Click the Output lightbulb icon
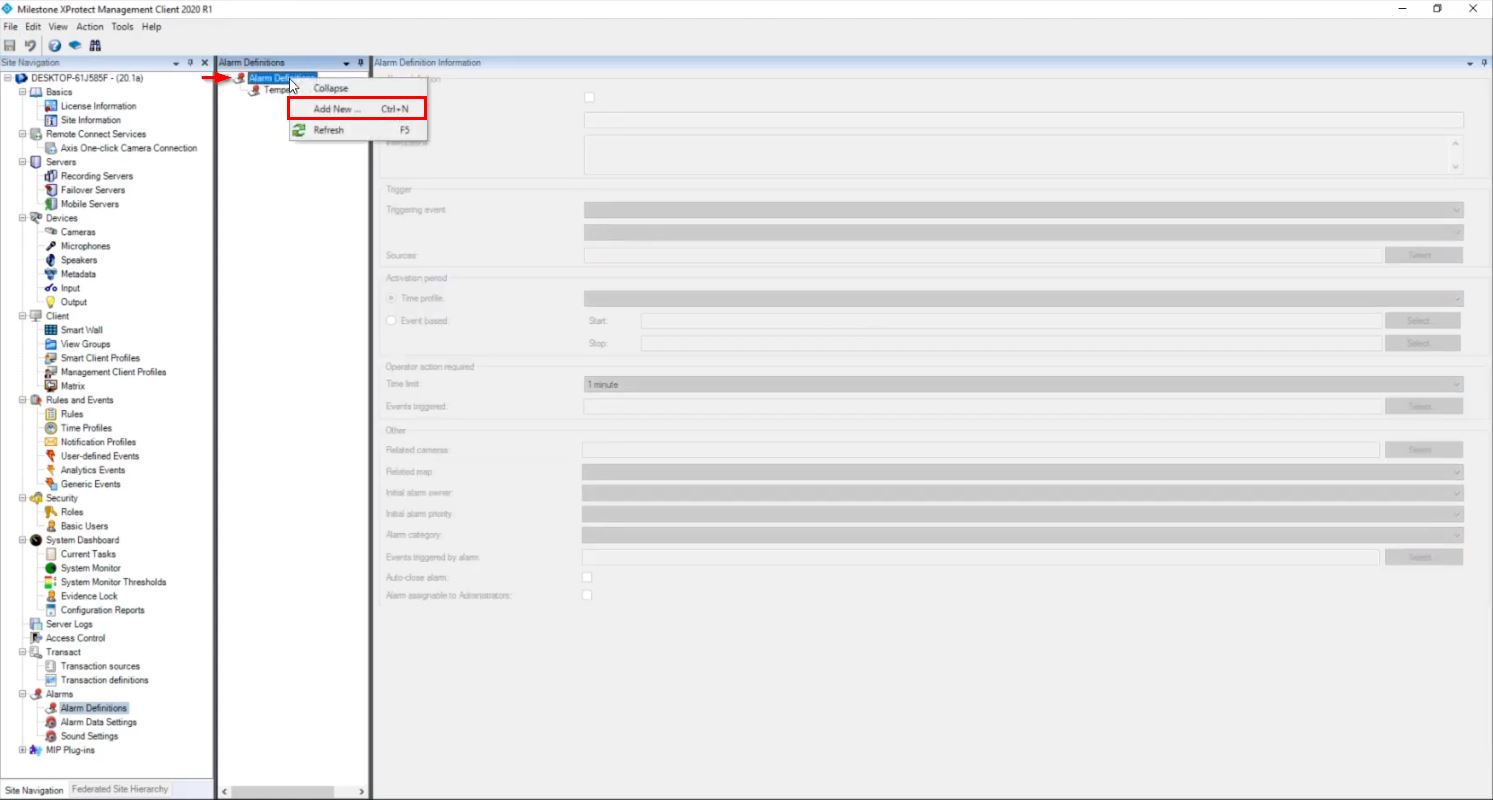This screenshot has height=800, width=1493. coord(51,302)
